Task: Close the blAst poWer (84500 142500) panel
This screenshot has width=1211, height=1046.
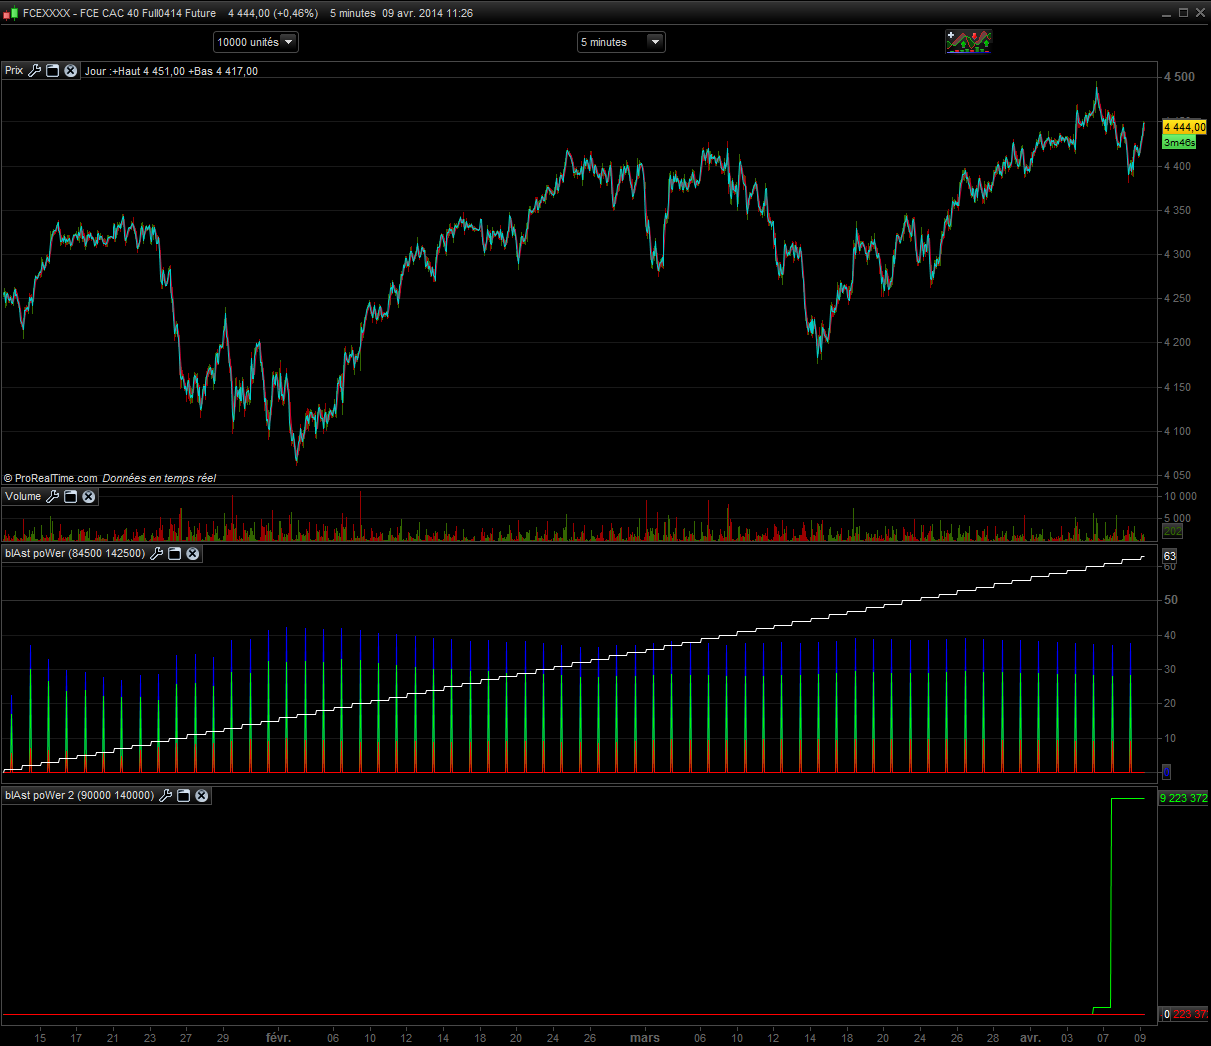Action: click(193, 553)
